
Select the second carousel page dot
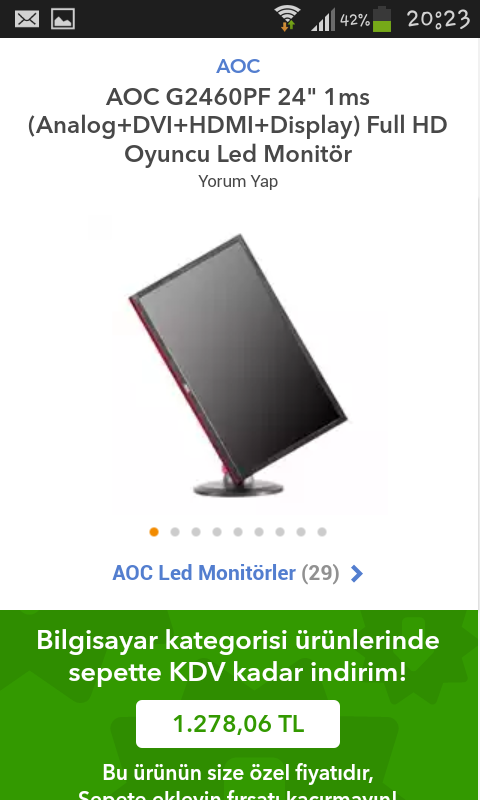tap(175, 532)
